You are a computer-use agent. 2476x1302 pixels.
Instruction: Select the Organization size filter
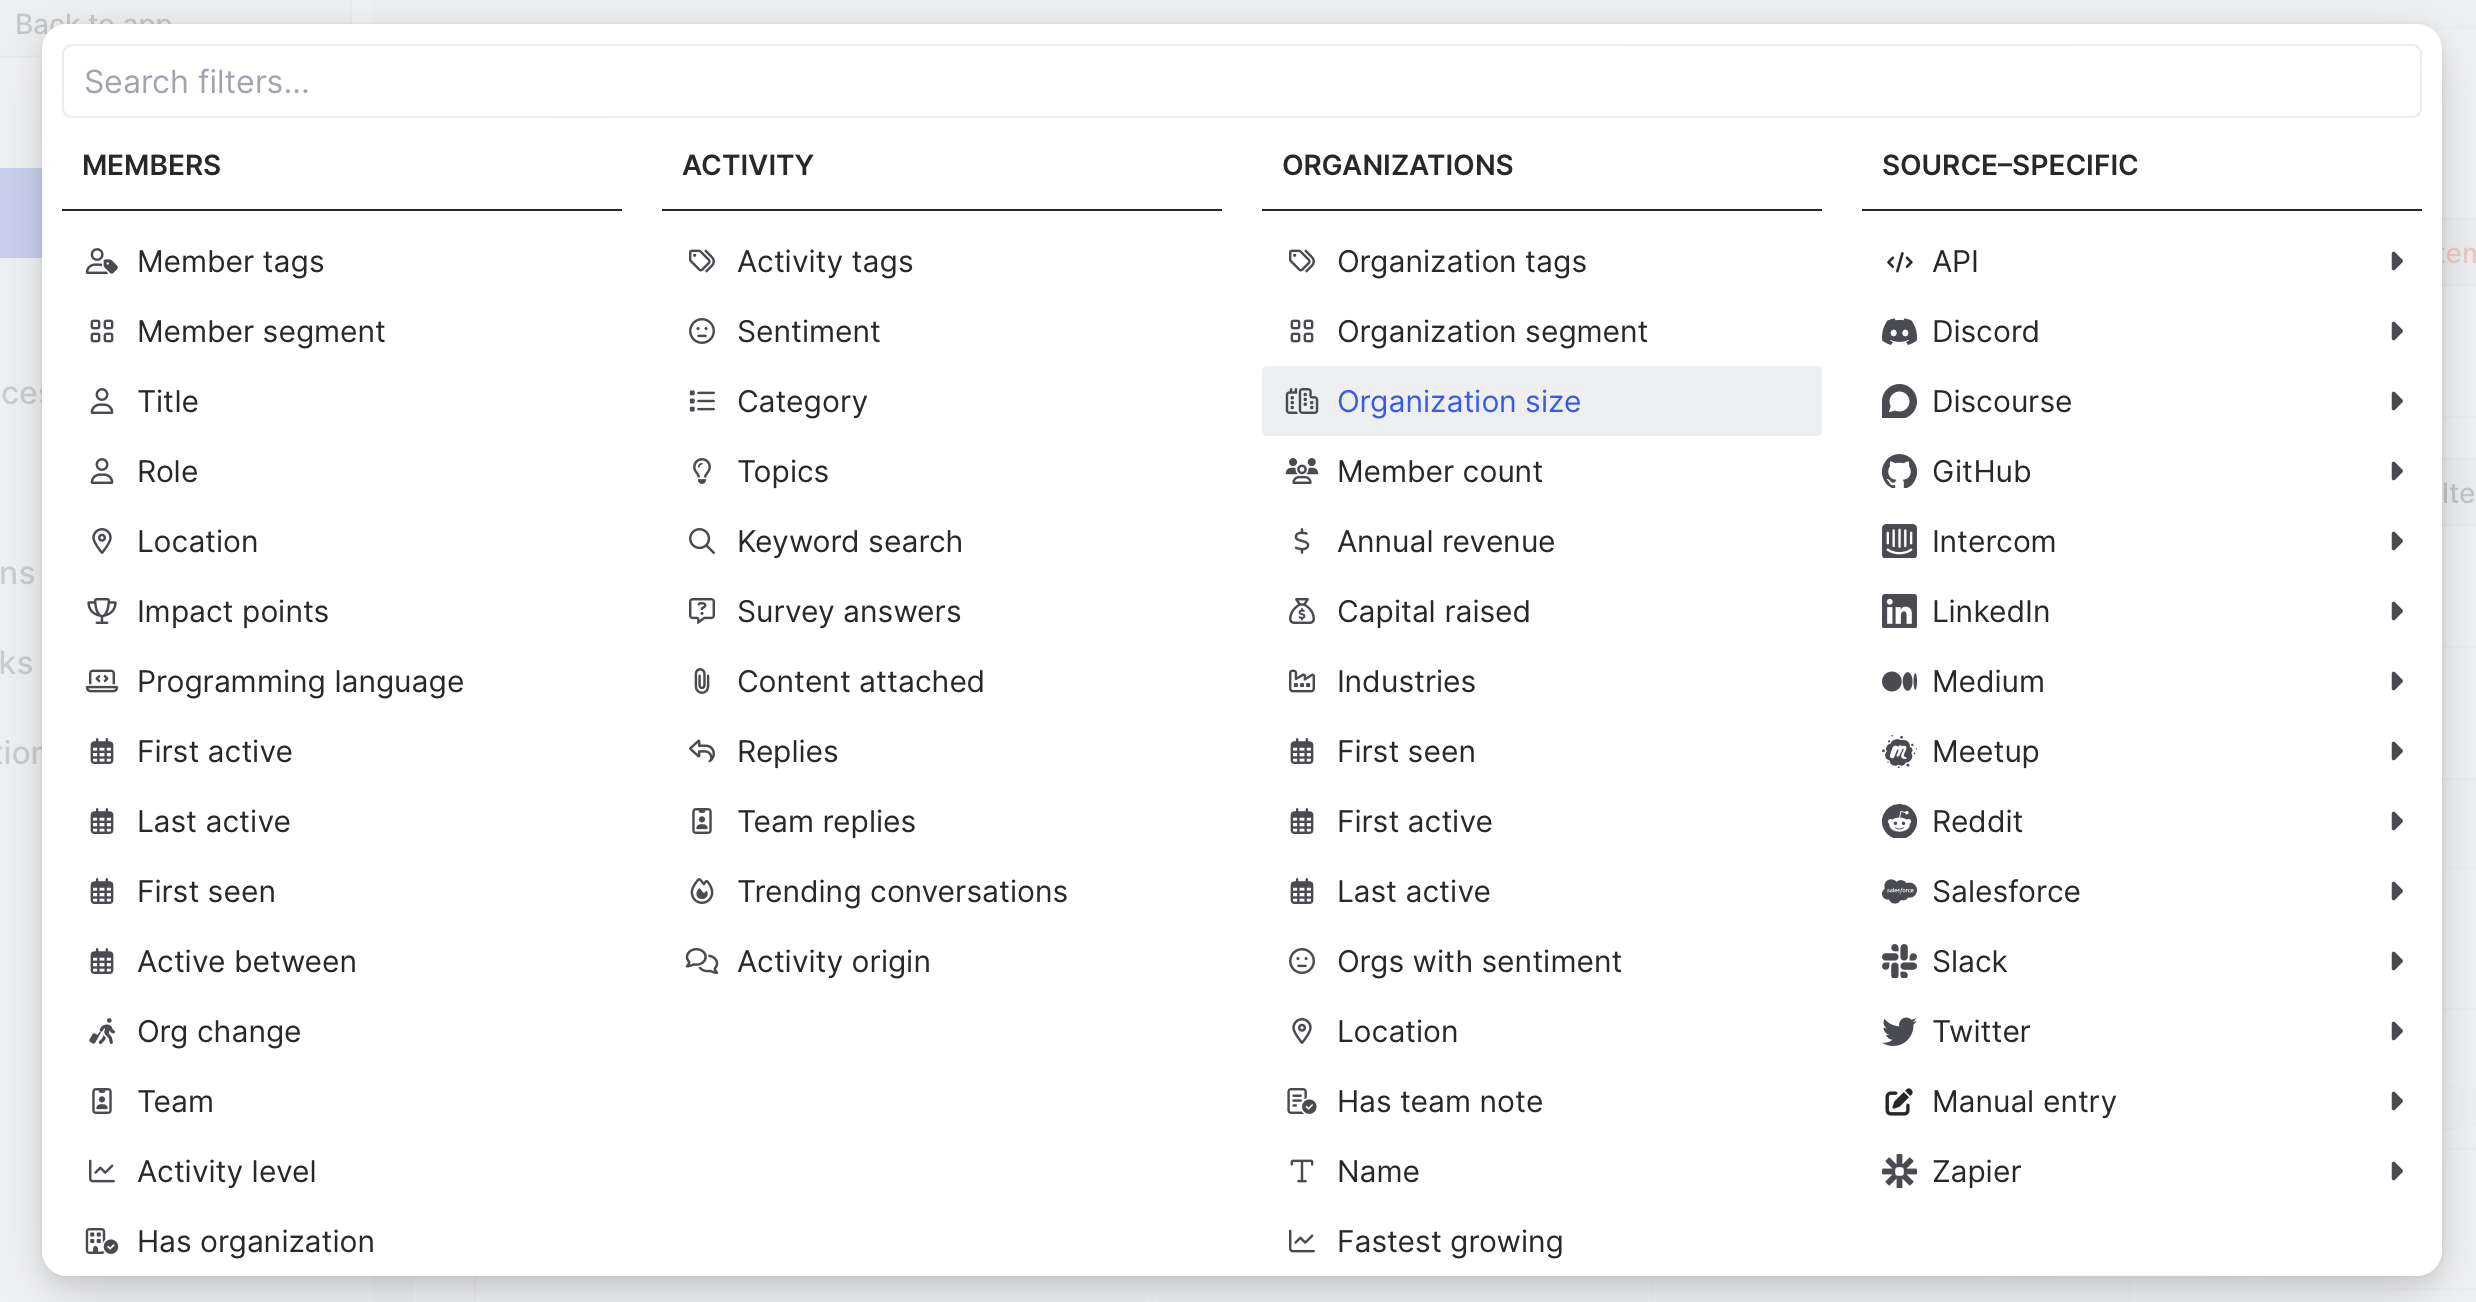coord(1458,401)
